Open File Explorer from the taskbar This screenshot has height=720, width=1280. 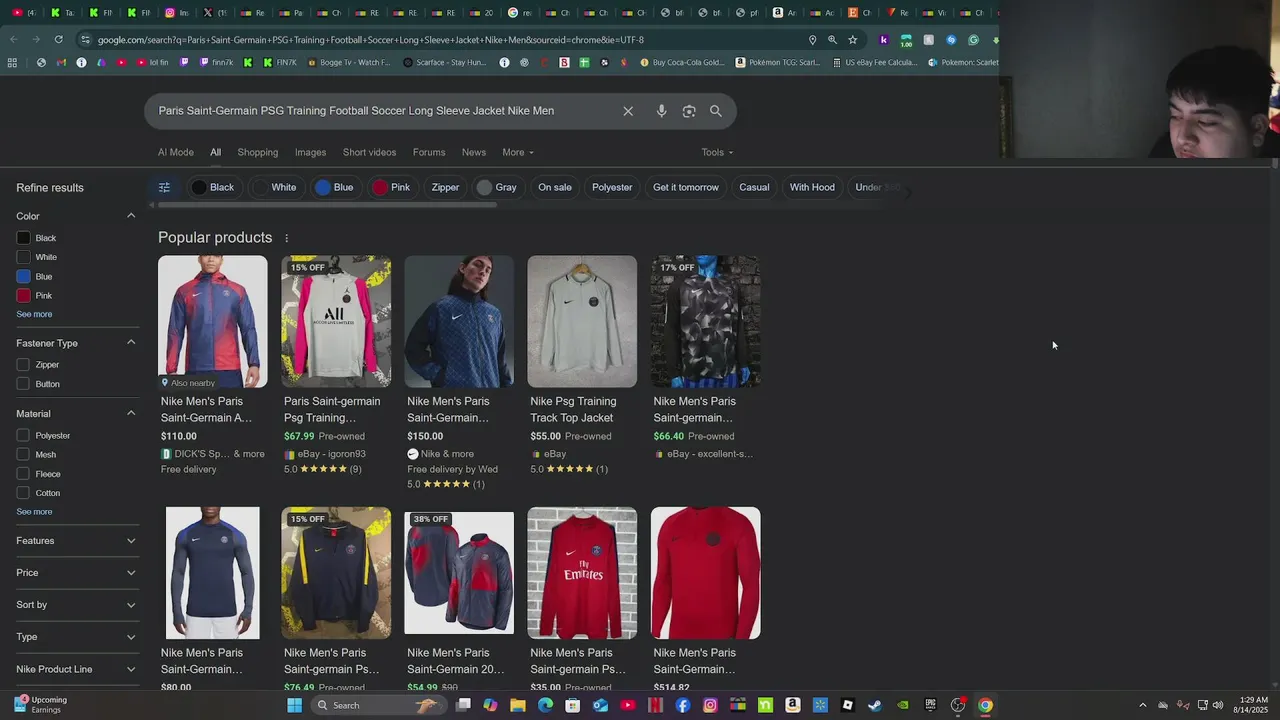[x=517, y=705]
